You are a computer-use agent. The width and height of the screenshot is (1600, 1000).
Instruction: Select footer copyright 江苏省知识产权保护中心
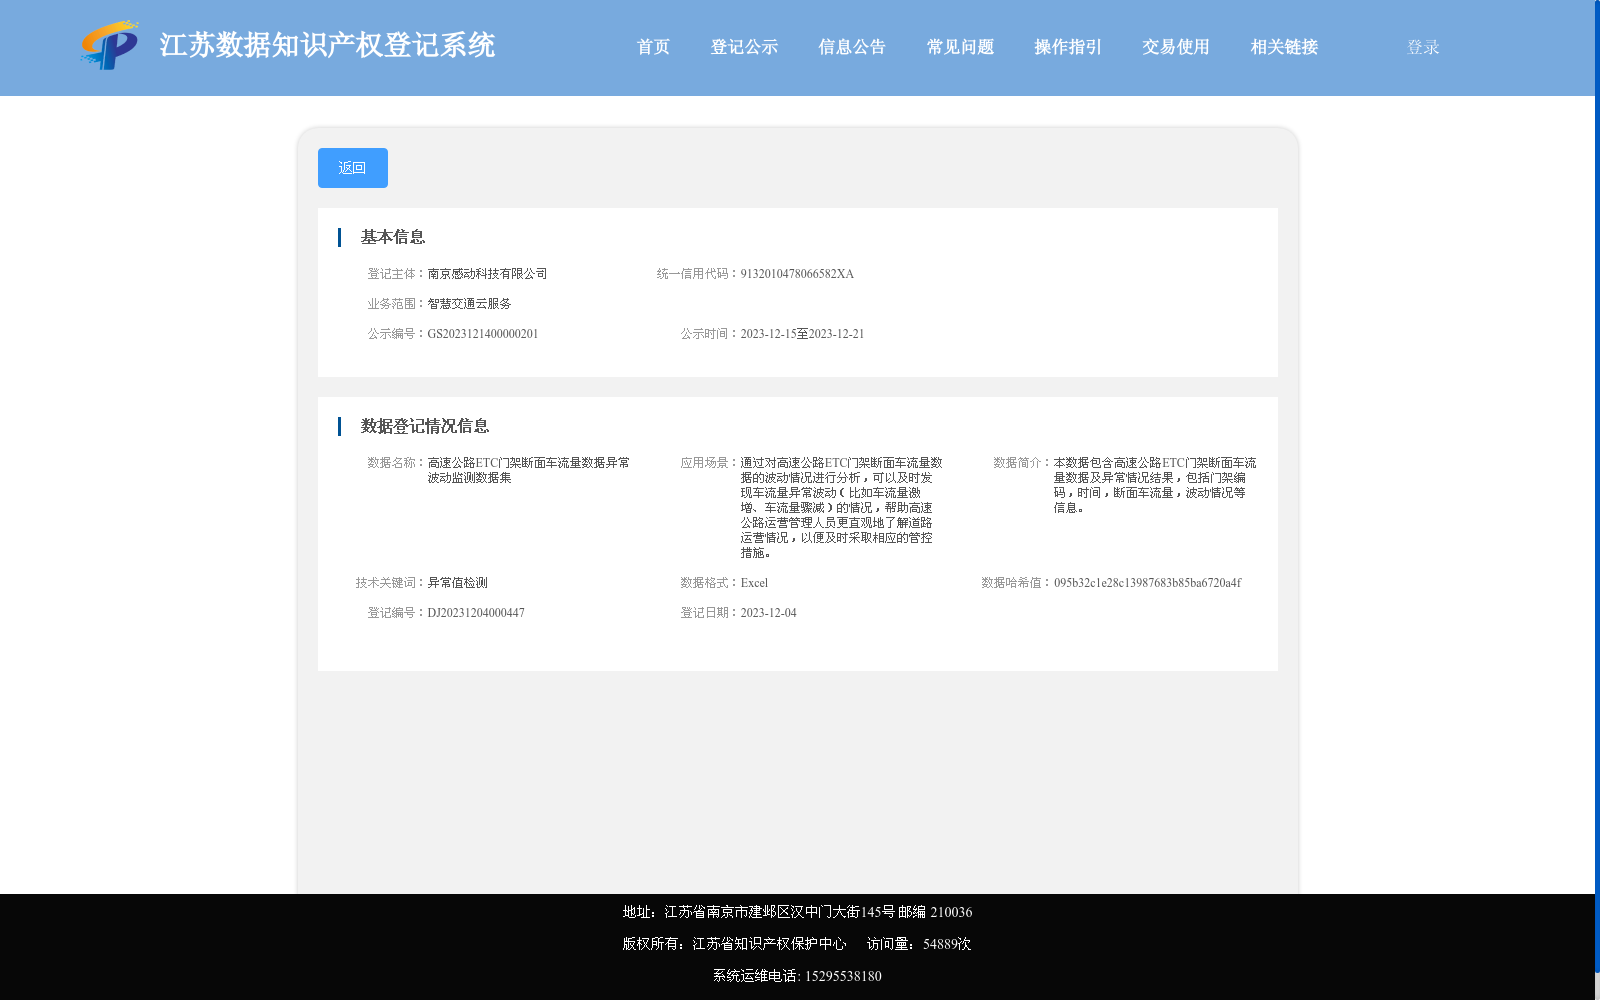734,944
